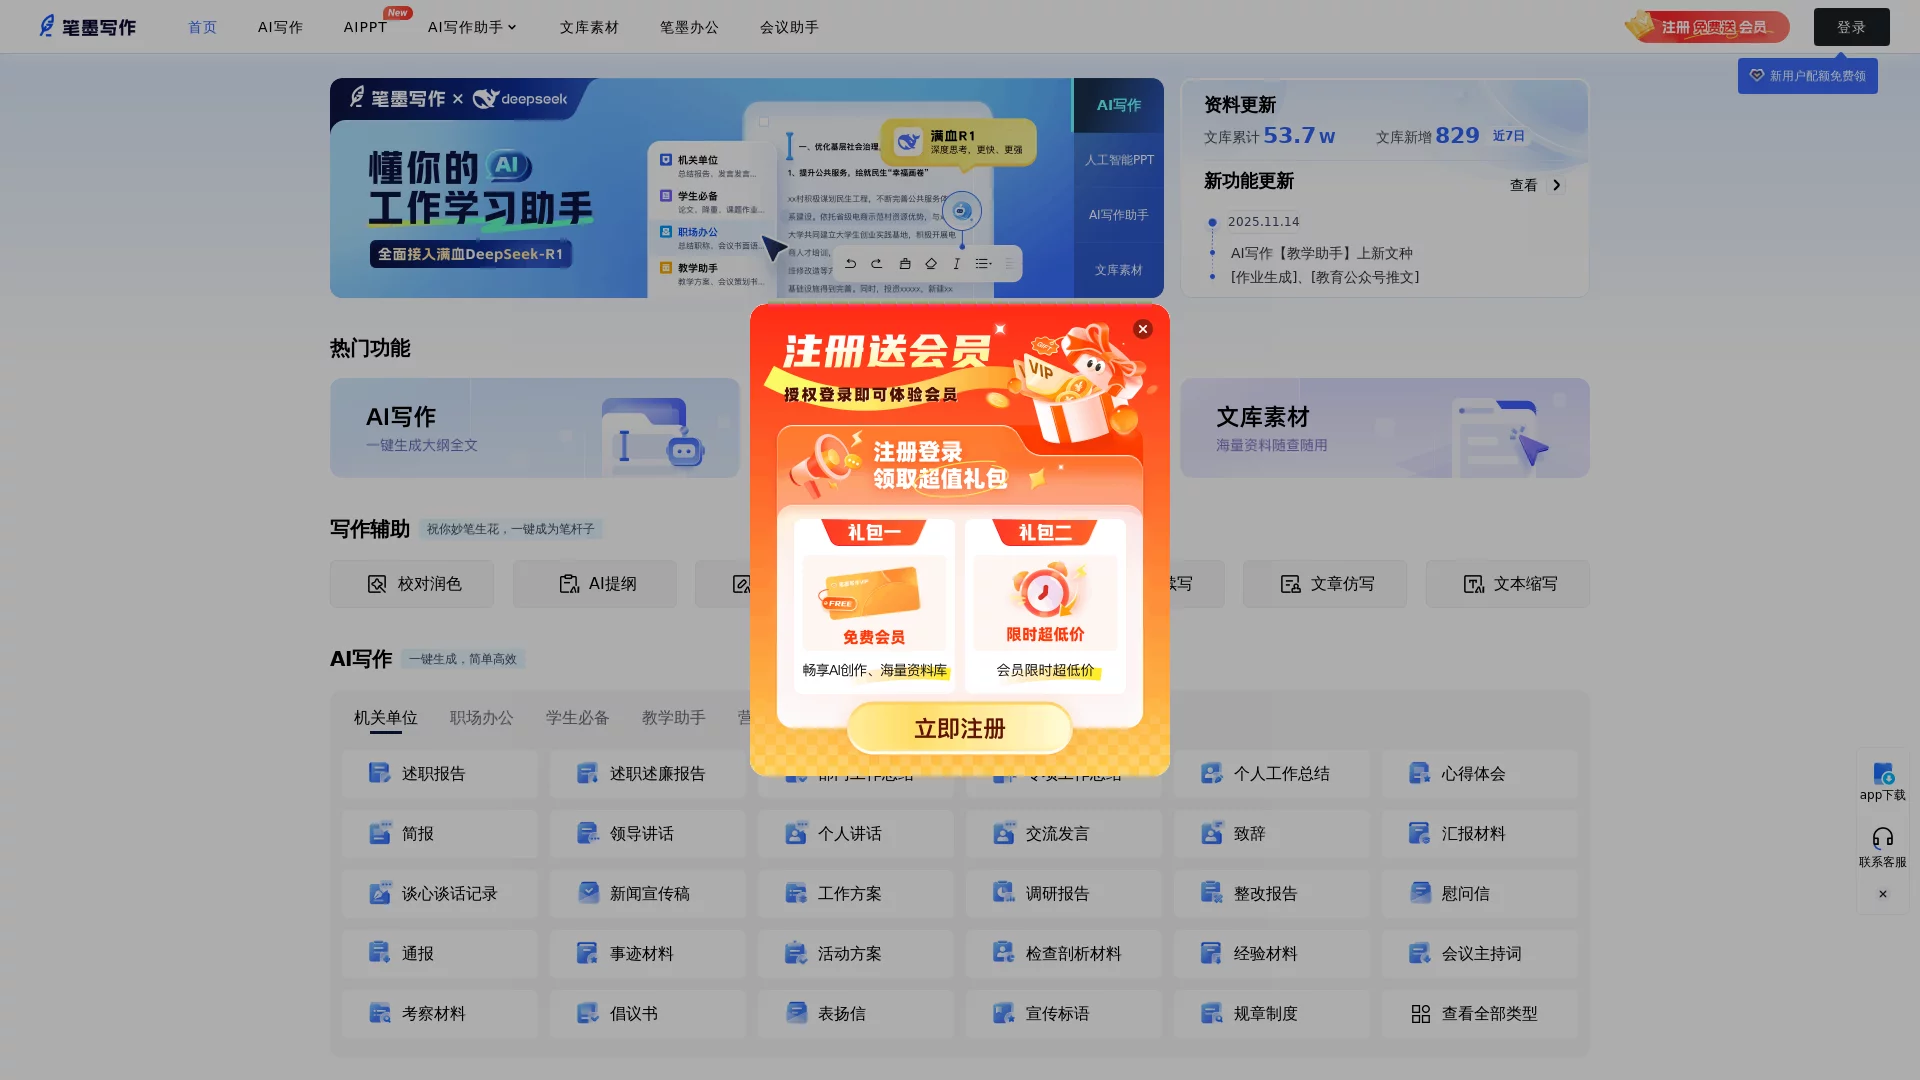Select the 新闻宣传稿 news draft icon
Screen dimensions: 1920x1080
[587, 893]
